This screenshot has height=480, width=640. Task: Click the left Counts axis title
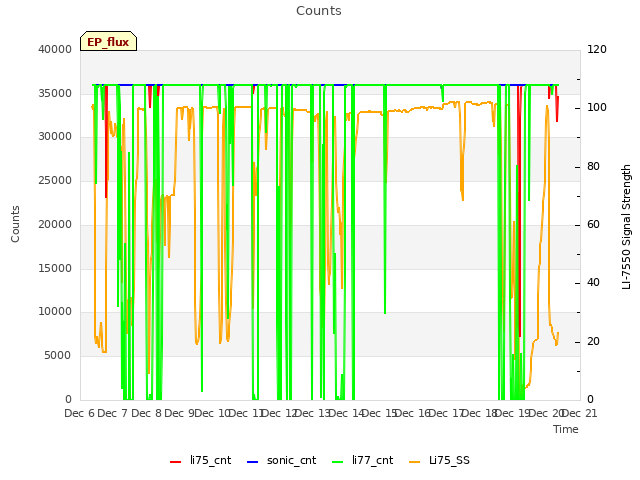[x=15, y=224]
